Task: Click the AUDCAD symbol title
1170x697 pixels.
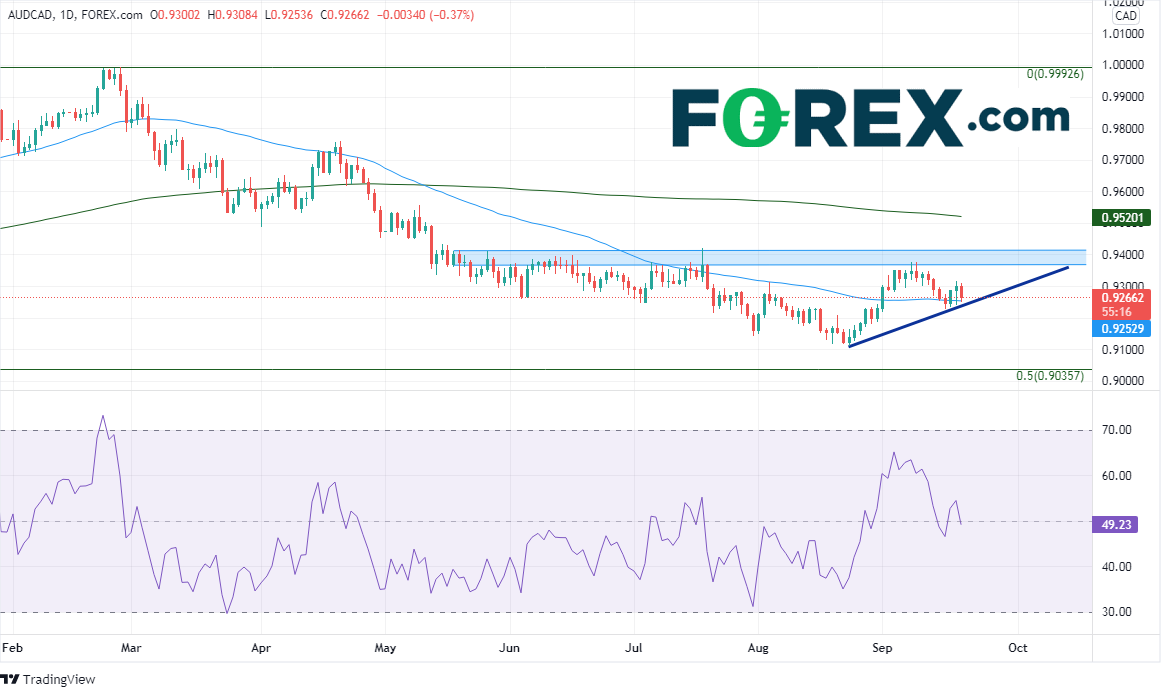Action: pos(30,15)
